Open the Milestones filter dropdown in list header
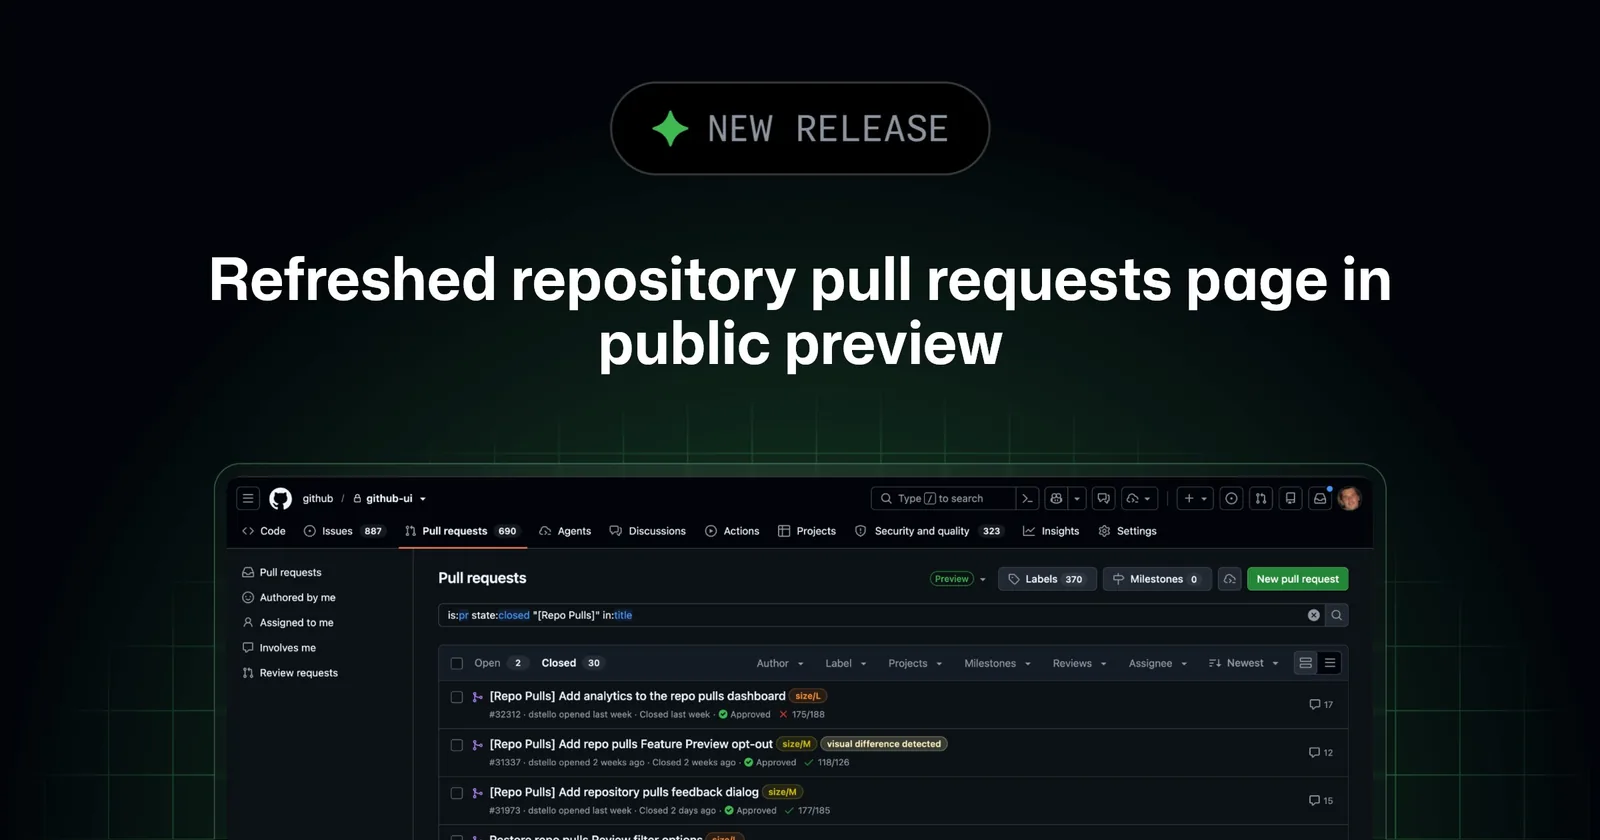Image resolution: width=1600 pixels, height=840 pixels. (997, 663)
